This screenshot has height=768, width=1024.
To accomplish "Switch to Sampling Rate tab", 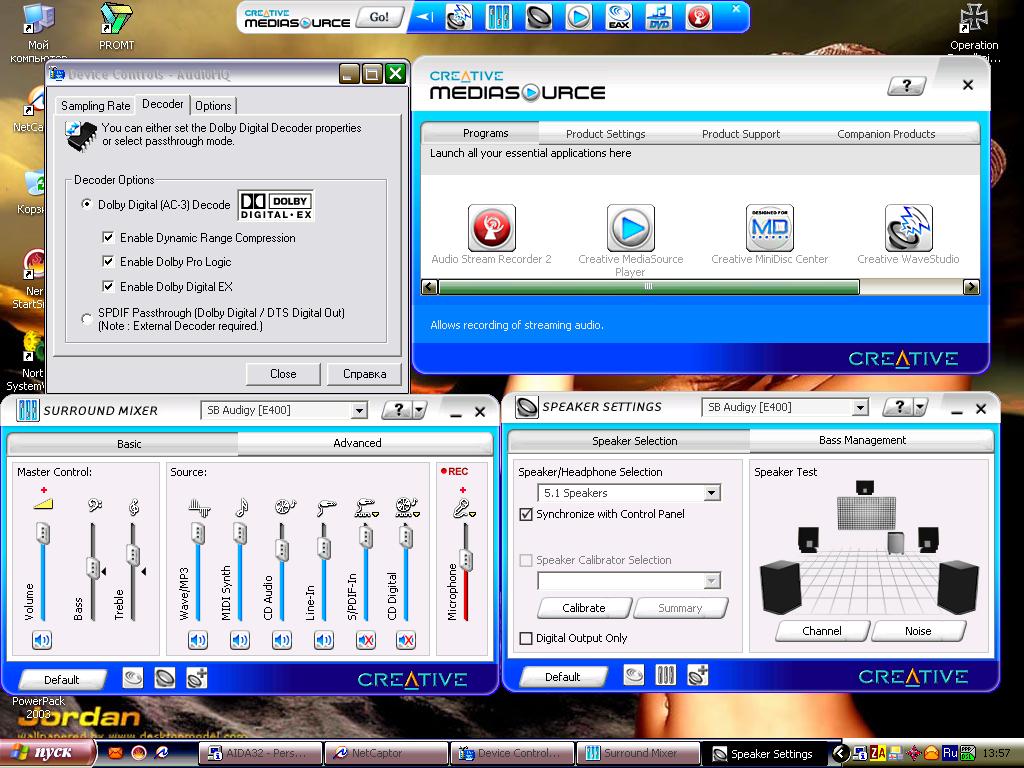I will pyautogui.click(x=95, y=106).
